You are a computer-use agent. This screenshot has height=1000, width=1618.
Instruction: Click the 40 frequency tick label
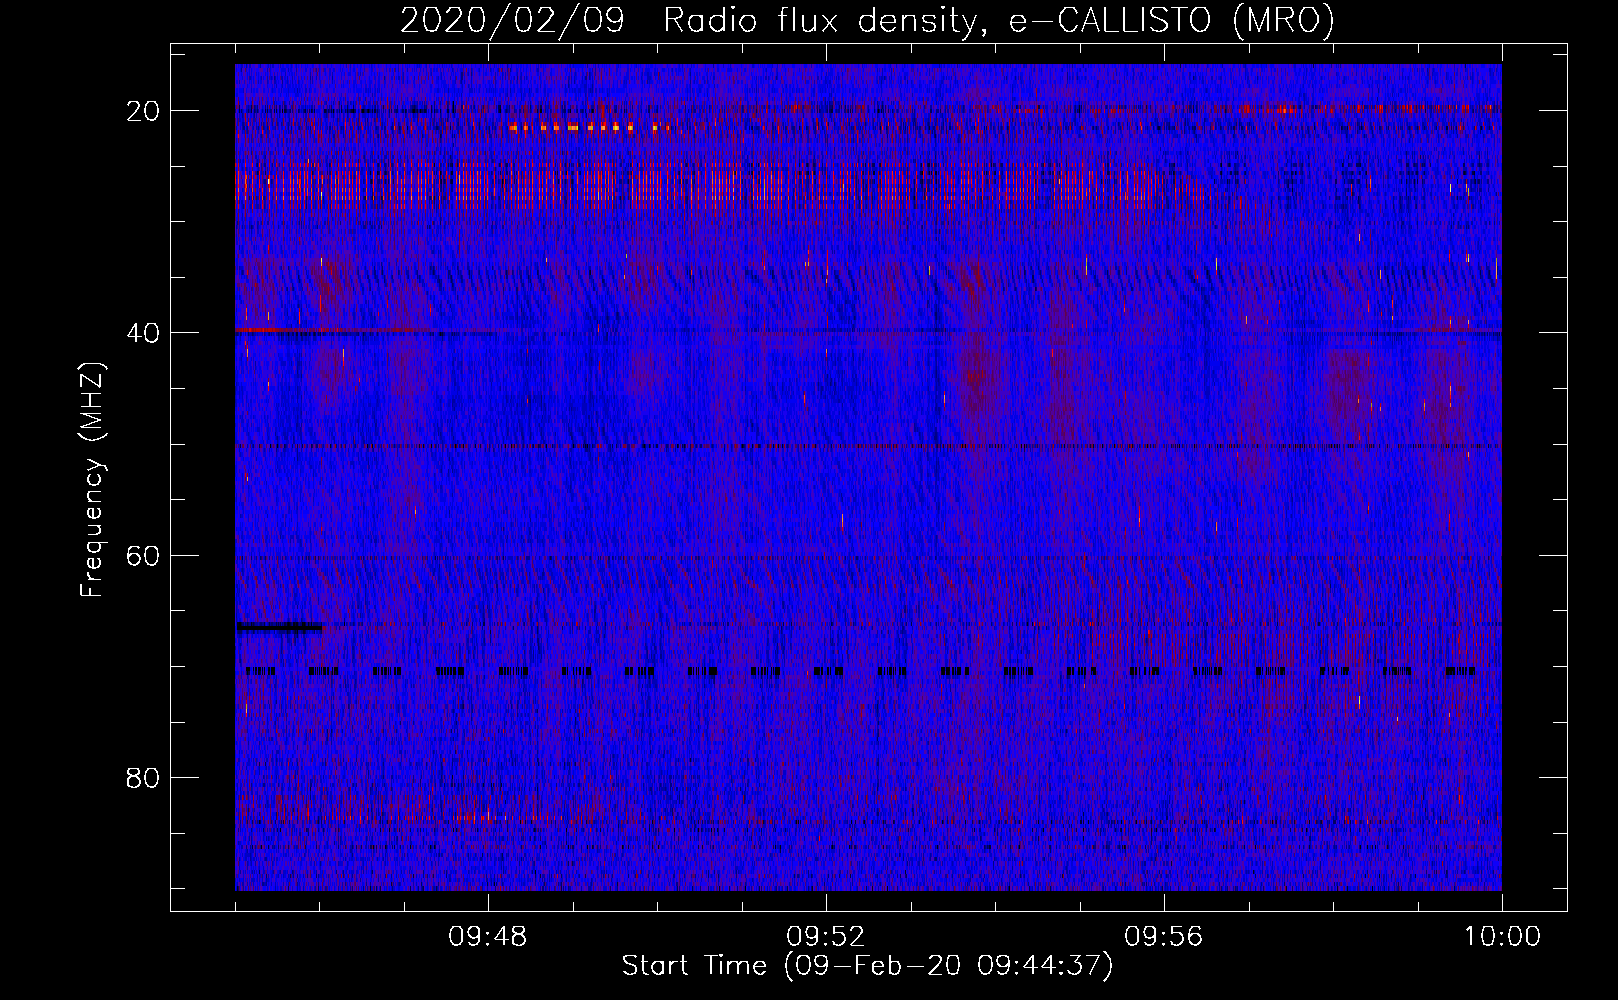pos(143,333)
